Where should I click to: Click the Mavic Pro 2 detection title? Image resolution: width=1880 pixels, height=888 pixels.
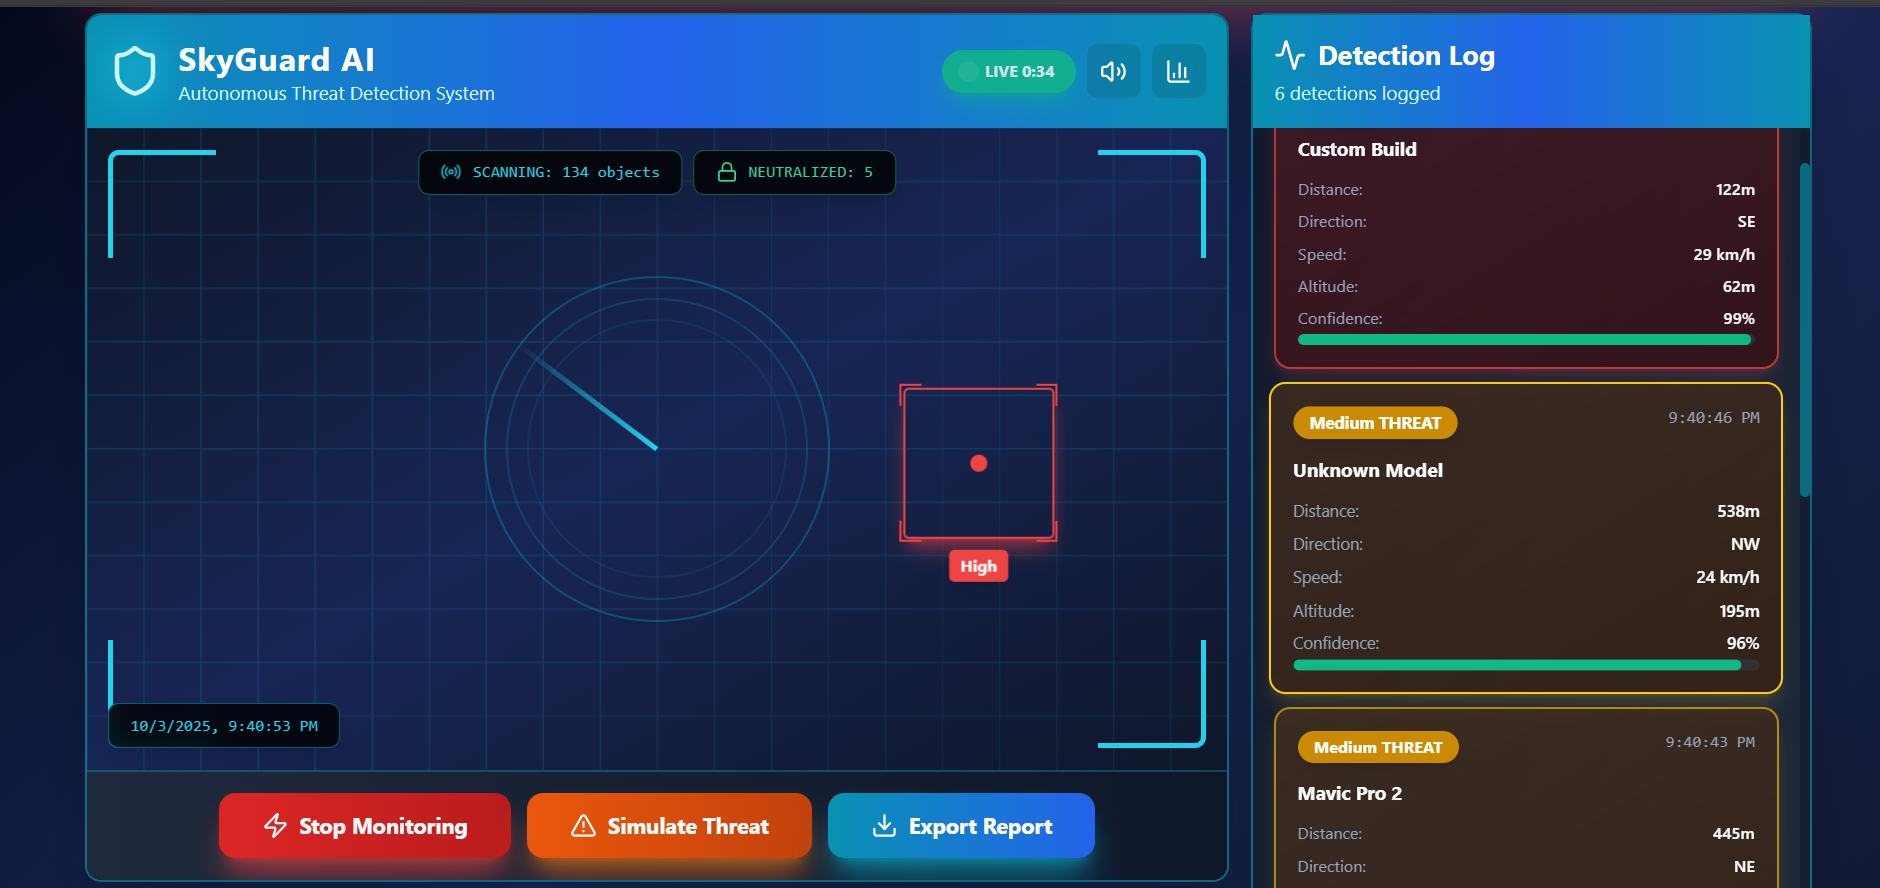point(1350,793)
